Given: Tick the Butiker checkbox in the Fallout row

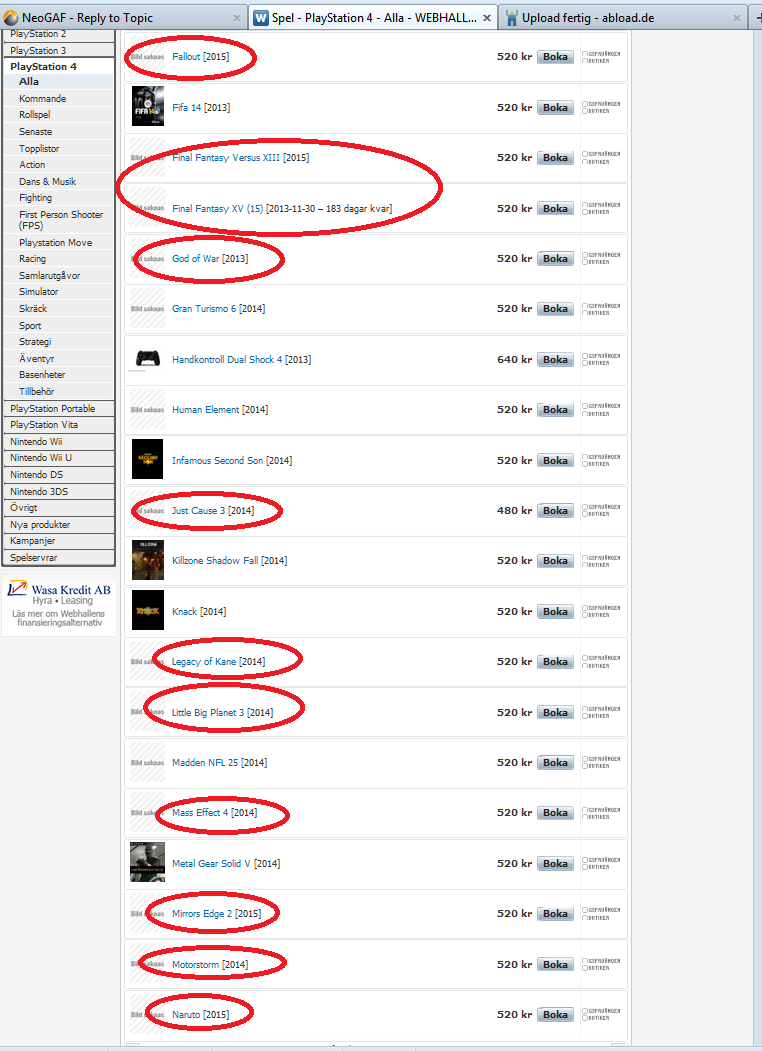Looking at the screenshot, I should tap(585, 60).
